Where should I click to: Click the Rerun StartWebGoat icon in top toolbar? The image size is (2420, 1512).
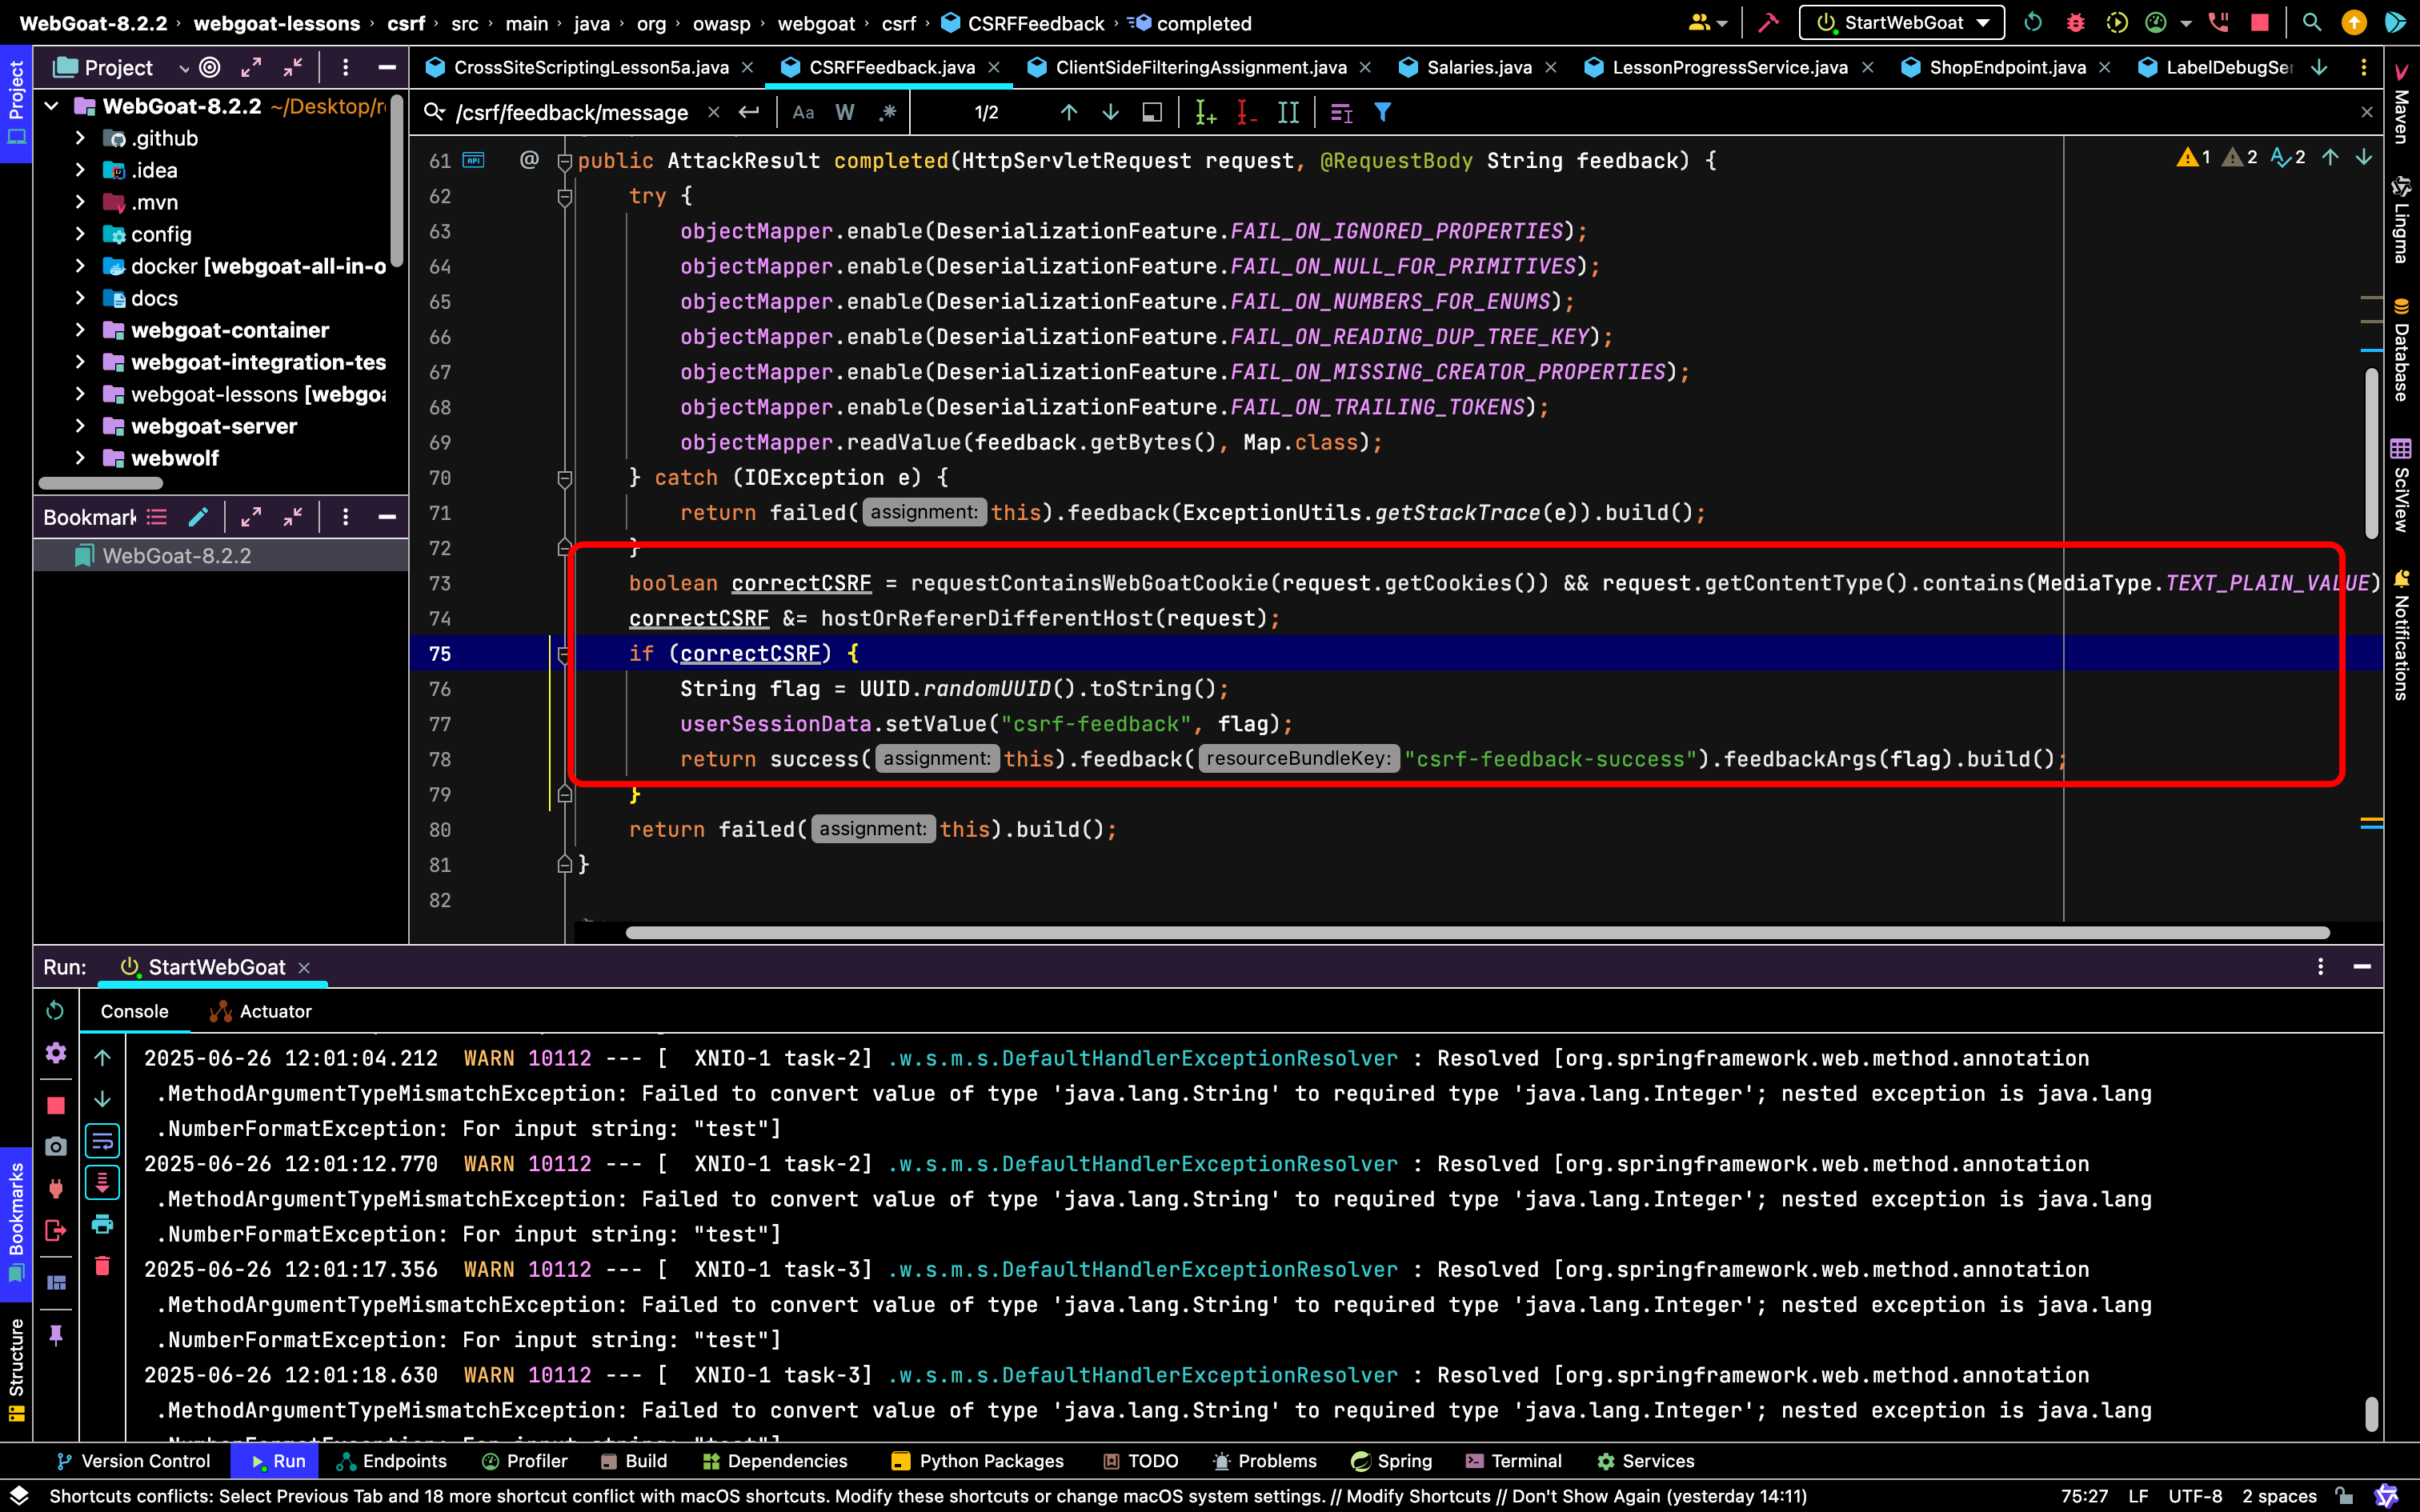click(x=2033, y=22)
